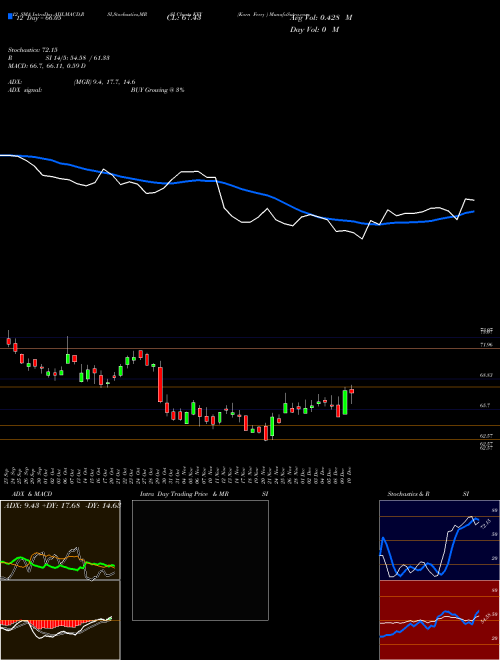Click the tall red candlestick from late October
Viewport: 500px width, 660px height.
point(160,384)
